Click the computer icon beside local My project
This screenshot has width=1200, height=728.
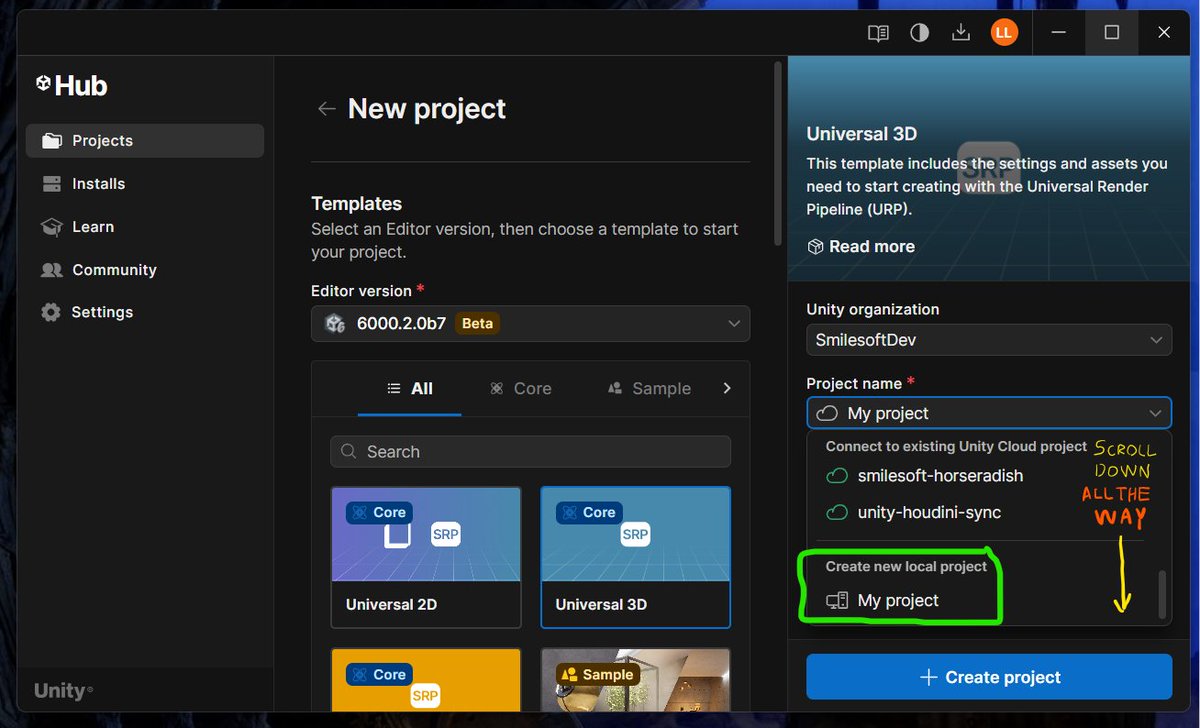[x=837, y=601]
